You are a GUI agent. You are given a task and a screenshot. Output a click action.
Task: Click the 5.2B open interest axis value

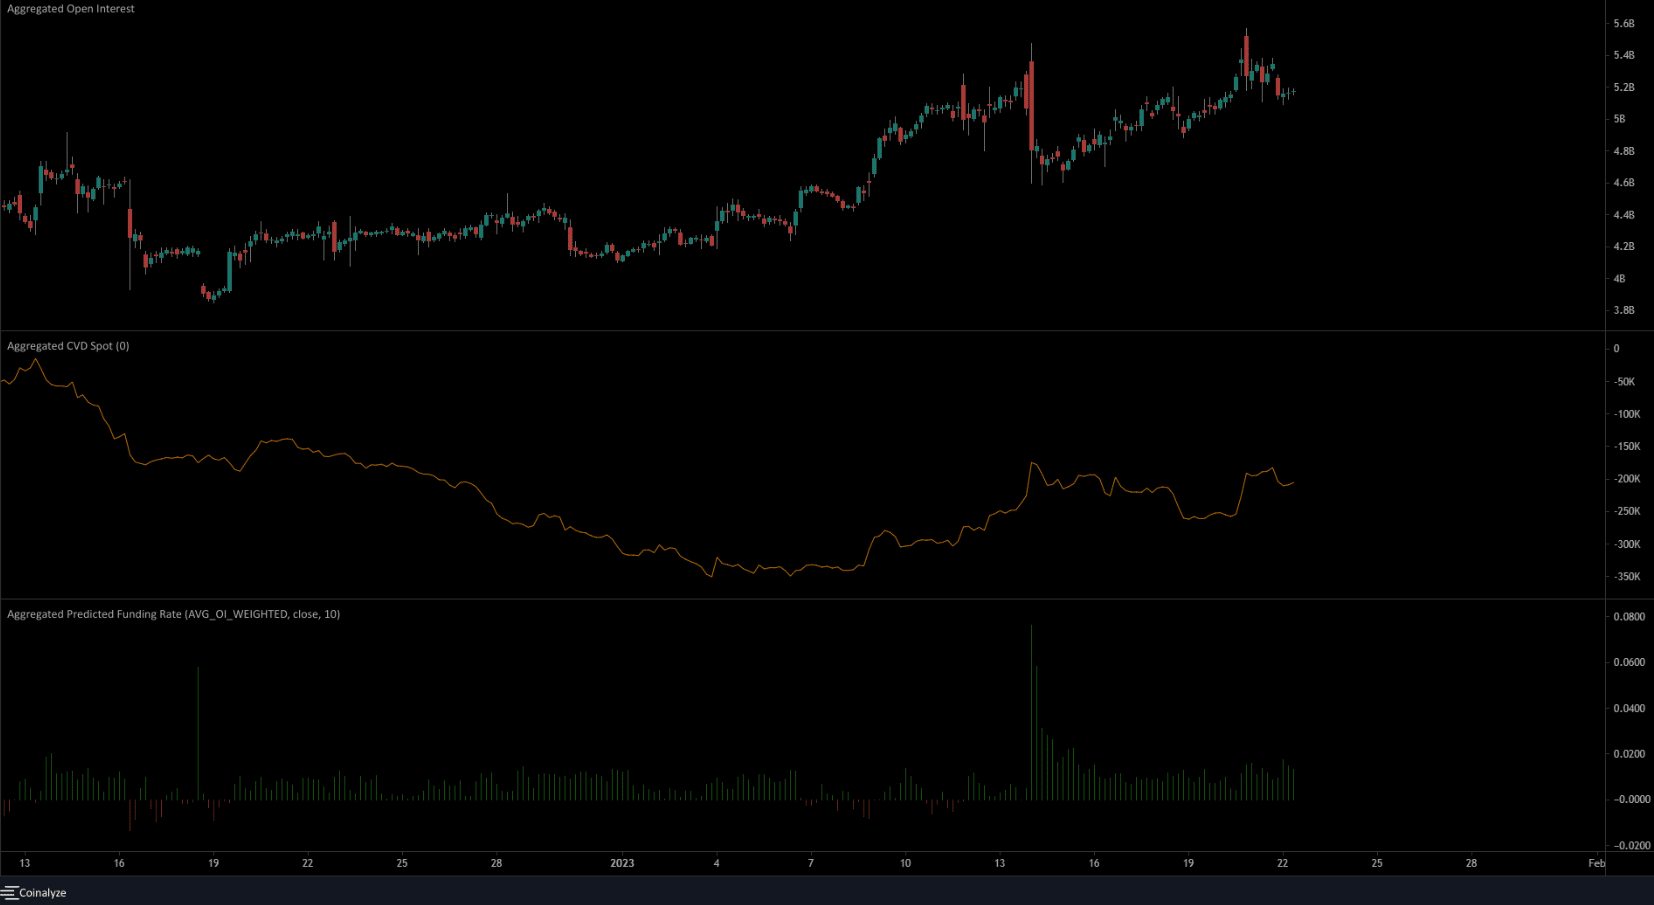point(1624,87)
